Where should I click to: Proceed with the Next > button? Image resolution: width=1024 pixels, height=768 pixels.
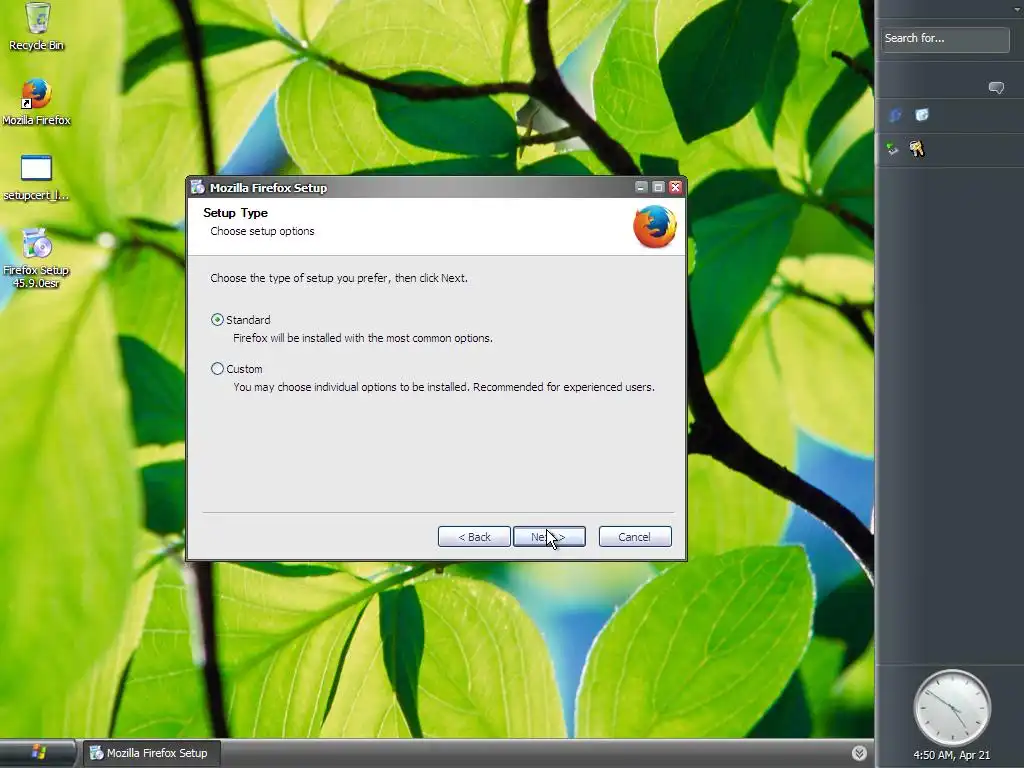[549, 537]
